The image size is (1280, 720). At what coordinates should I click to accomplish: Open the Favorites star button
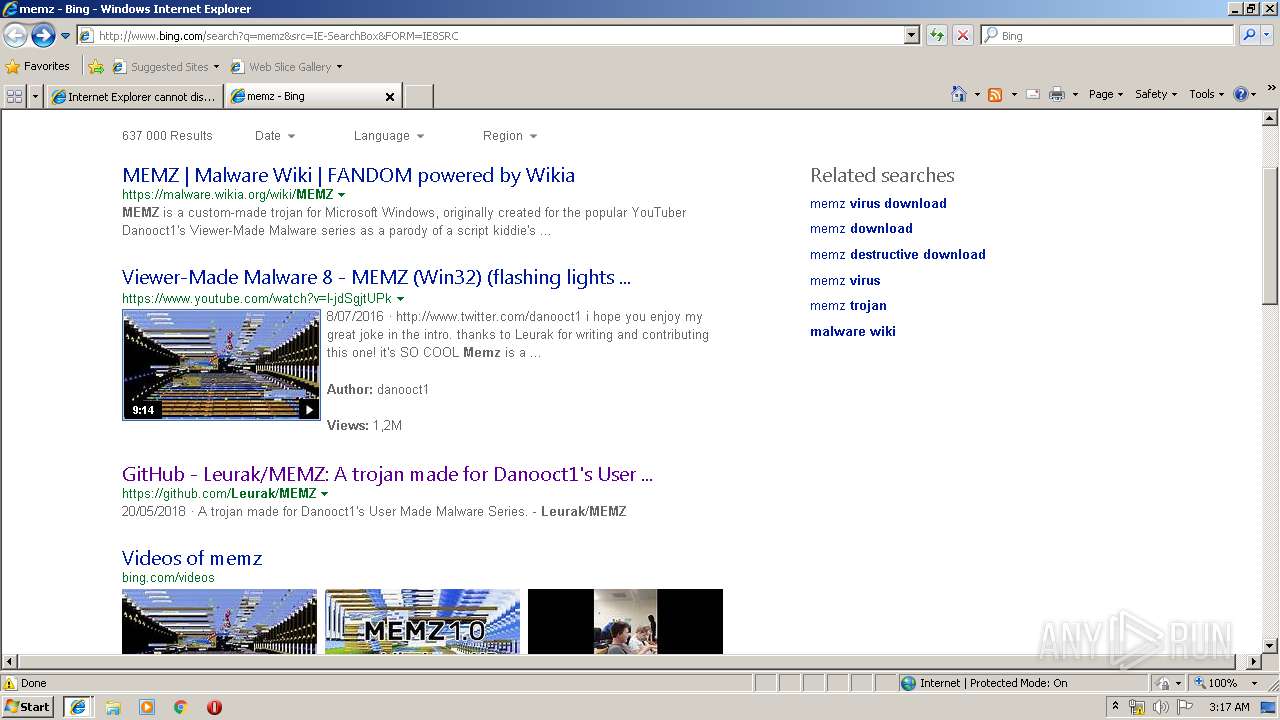click(37, 66)
